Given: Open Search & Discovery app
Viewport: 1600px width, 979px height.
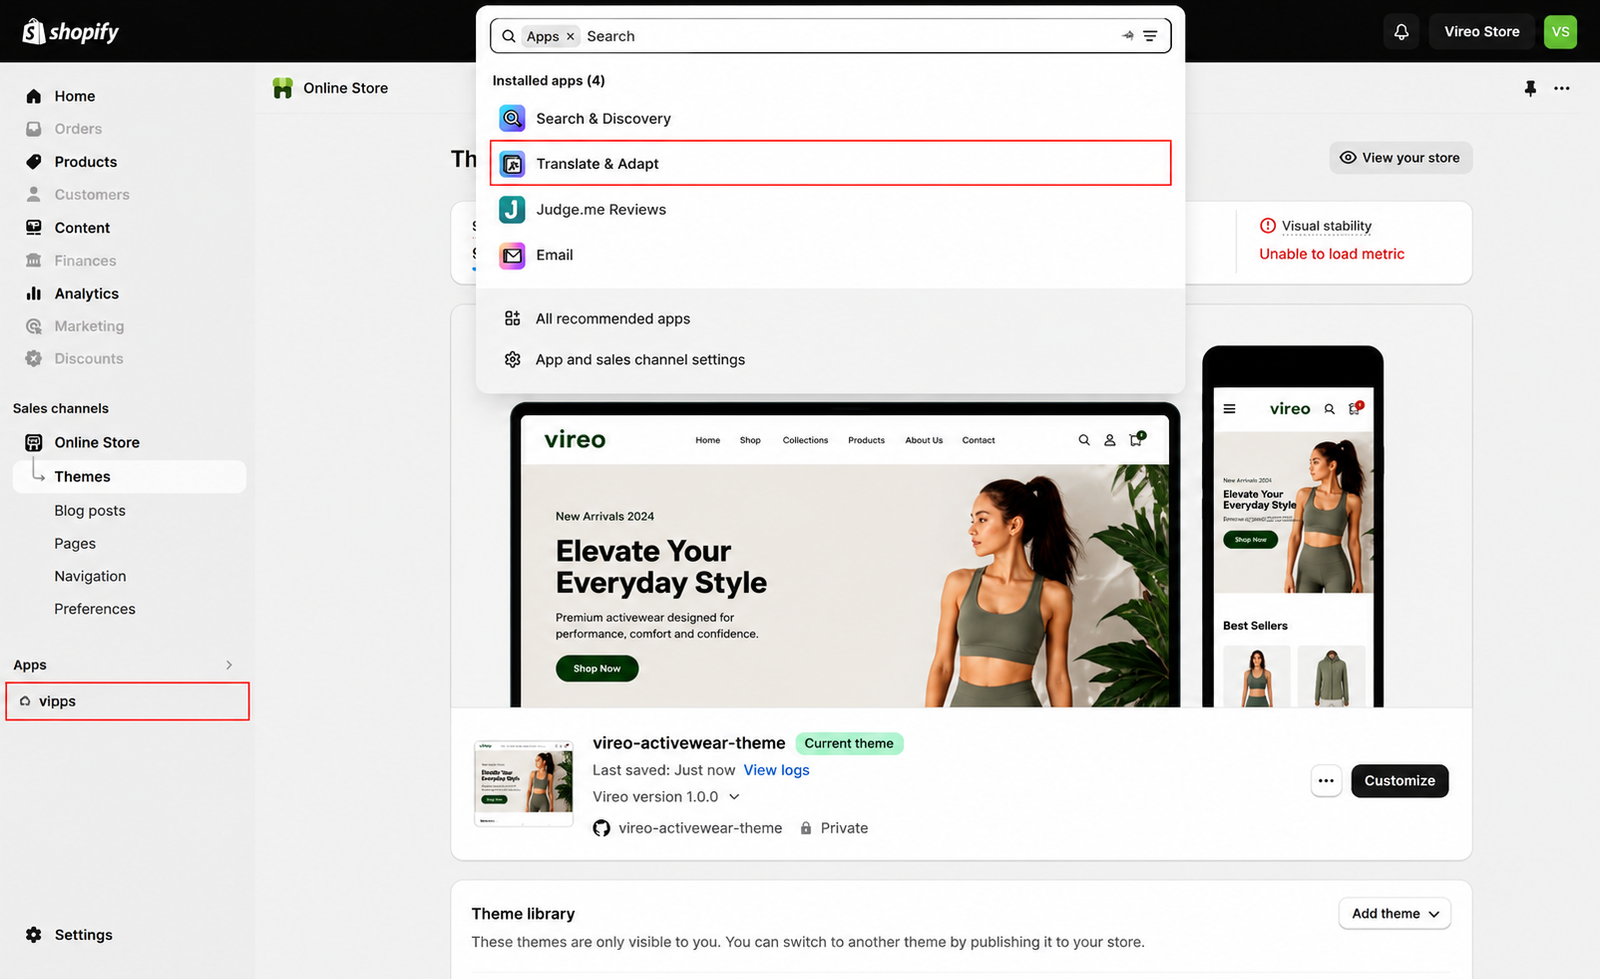Looking at the screenshot, I should pos(830,118).
